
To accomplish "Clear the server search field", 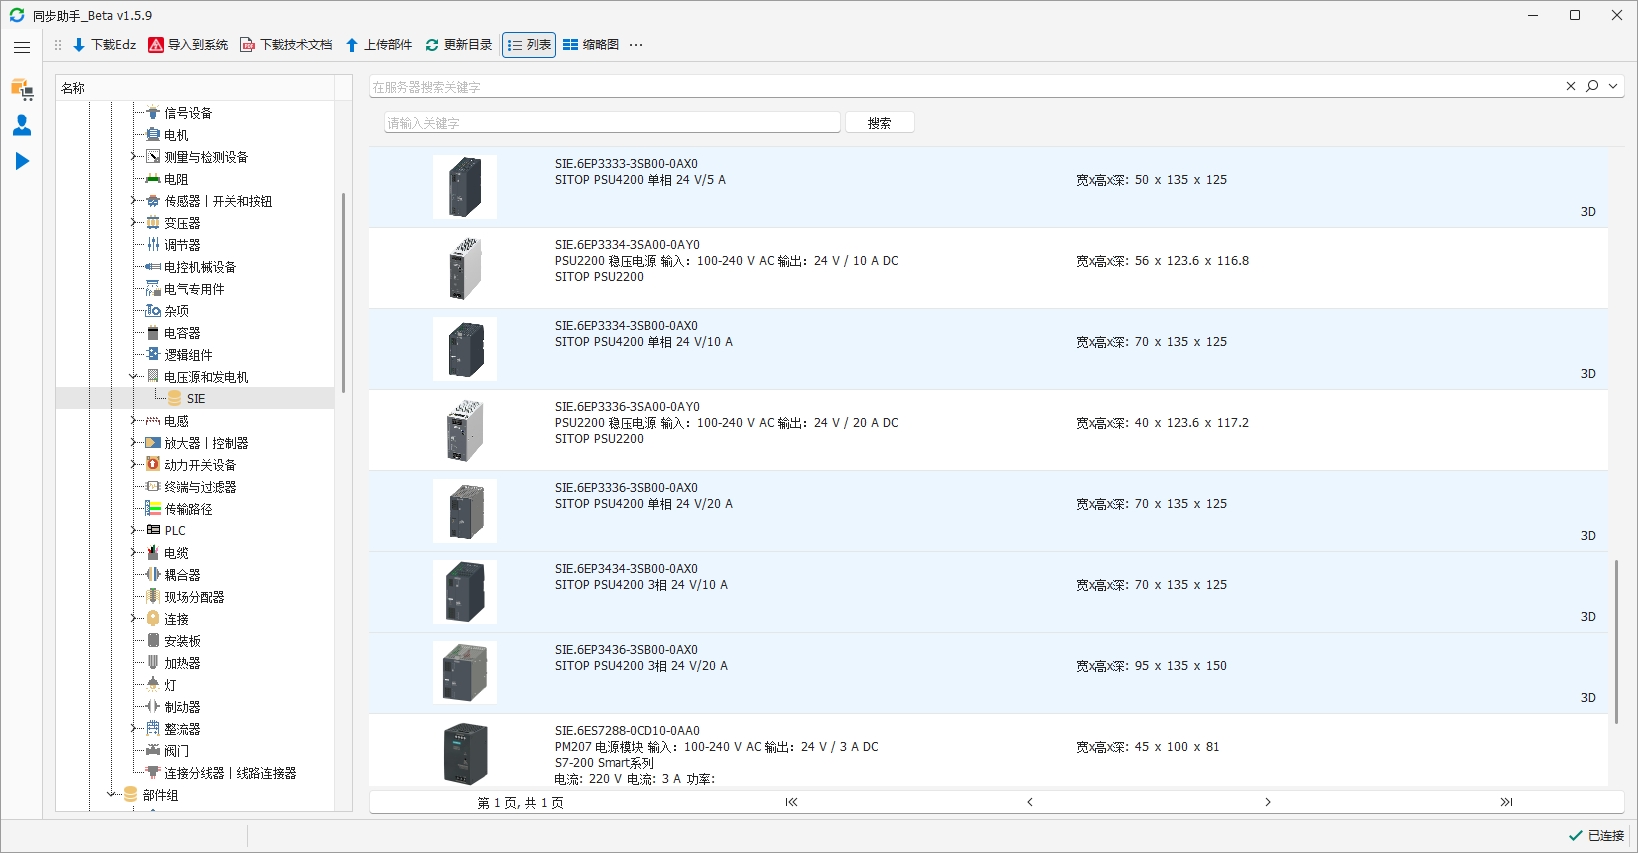I will click(x=1570, y=87).
